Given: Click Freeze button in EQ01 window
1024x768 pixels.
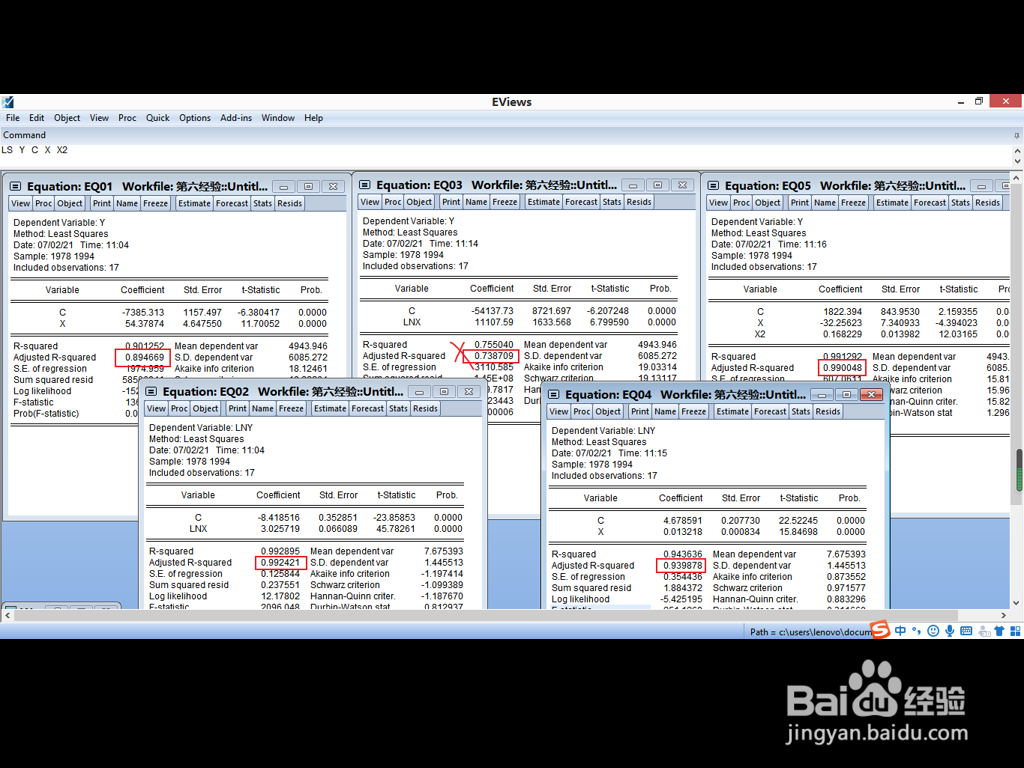Looking at the screenshot, I should point(155,204).
